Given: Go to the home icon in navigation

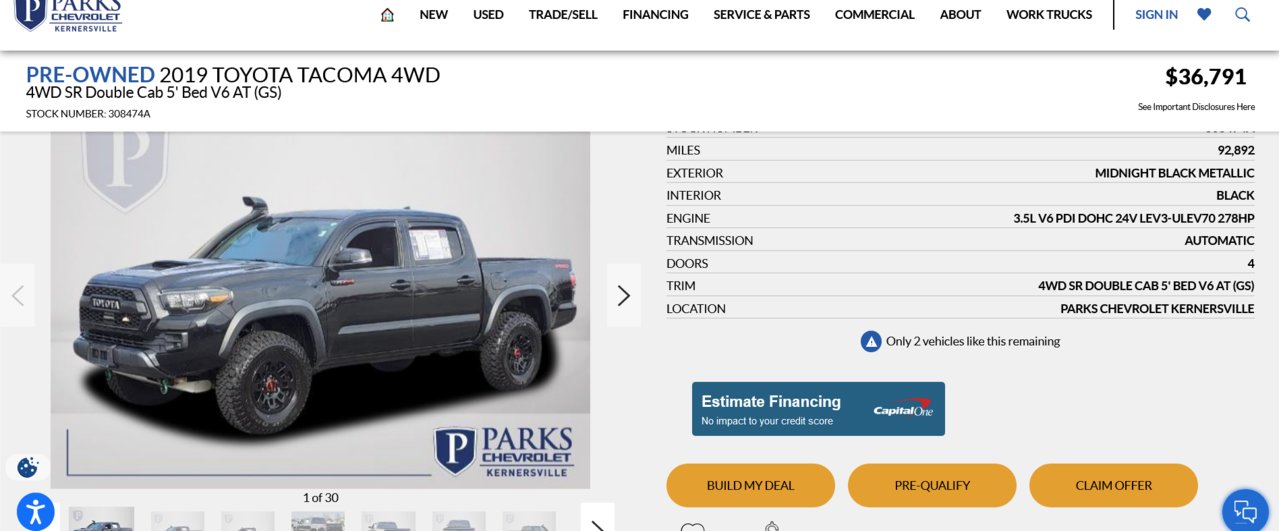Looking at the screenshot, I should [387, 15].
